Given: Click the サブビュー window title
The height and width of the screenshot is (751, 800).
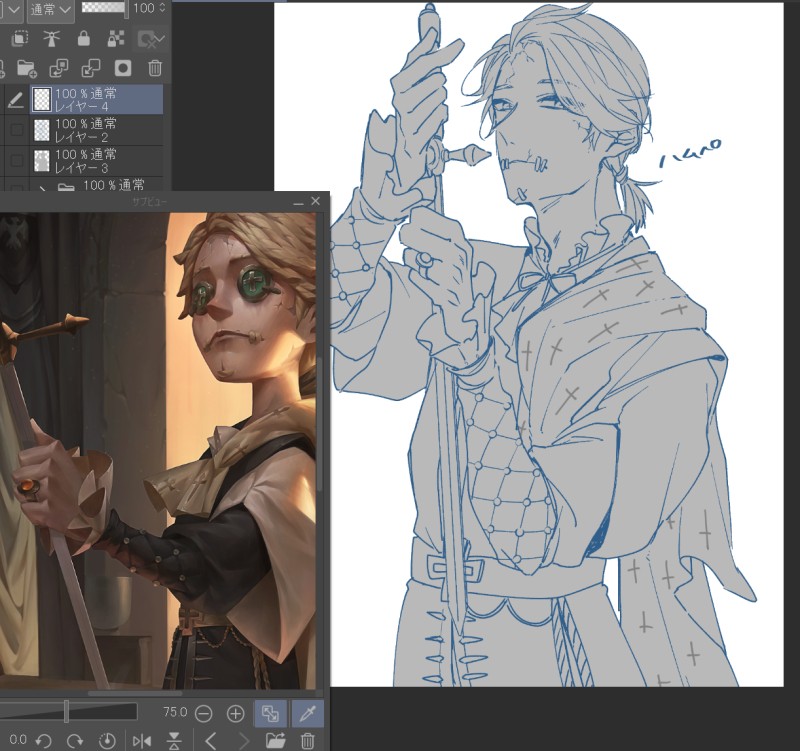Looking at the screenshot, I should point(149,202).
